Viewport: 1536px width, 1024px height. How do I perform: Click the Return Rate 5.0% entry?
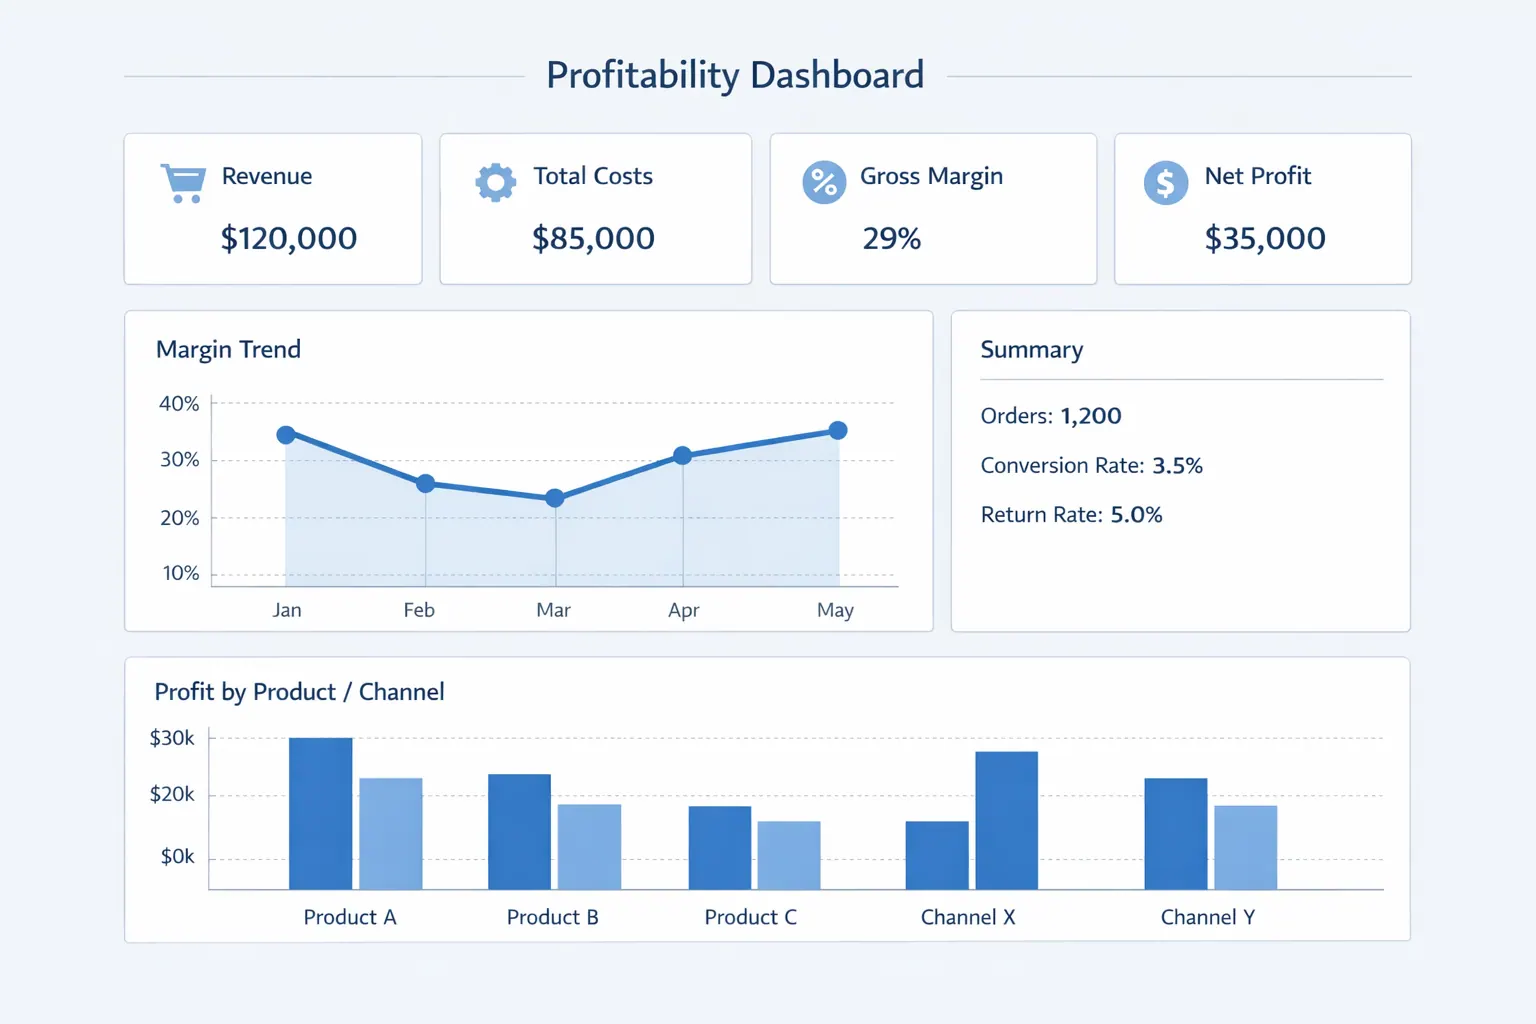click(x=1137, y=514)
